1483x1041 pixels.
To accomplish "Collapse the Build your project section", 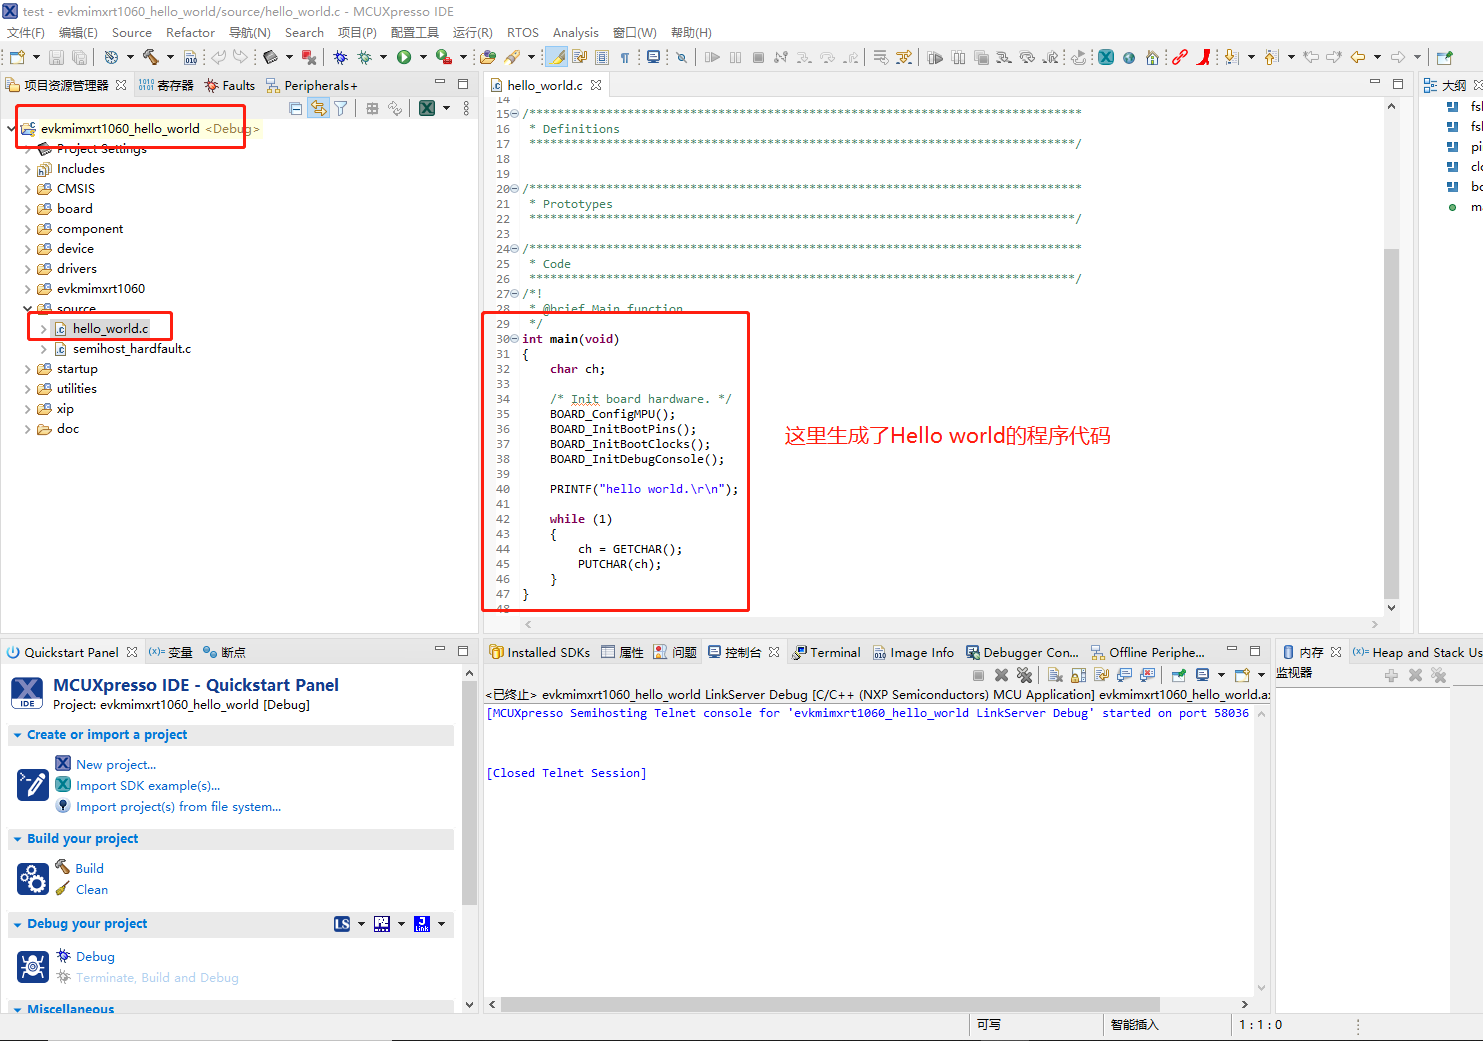I will (x=17, y=839).
